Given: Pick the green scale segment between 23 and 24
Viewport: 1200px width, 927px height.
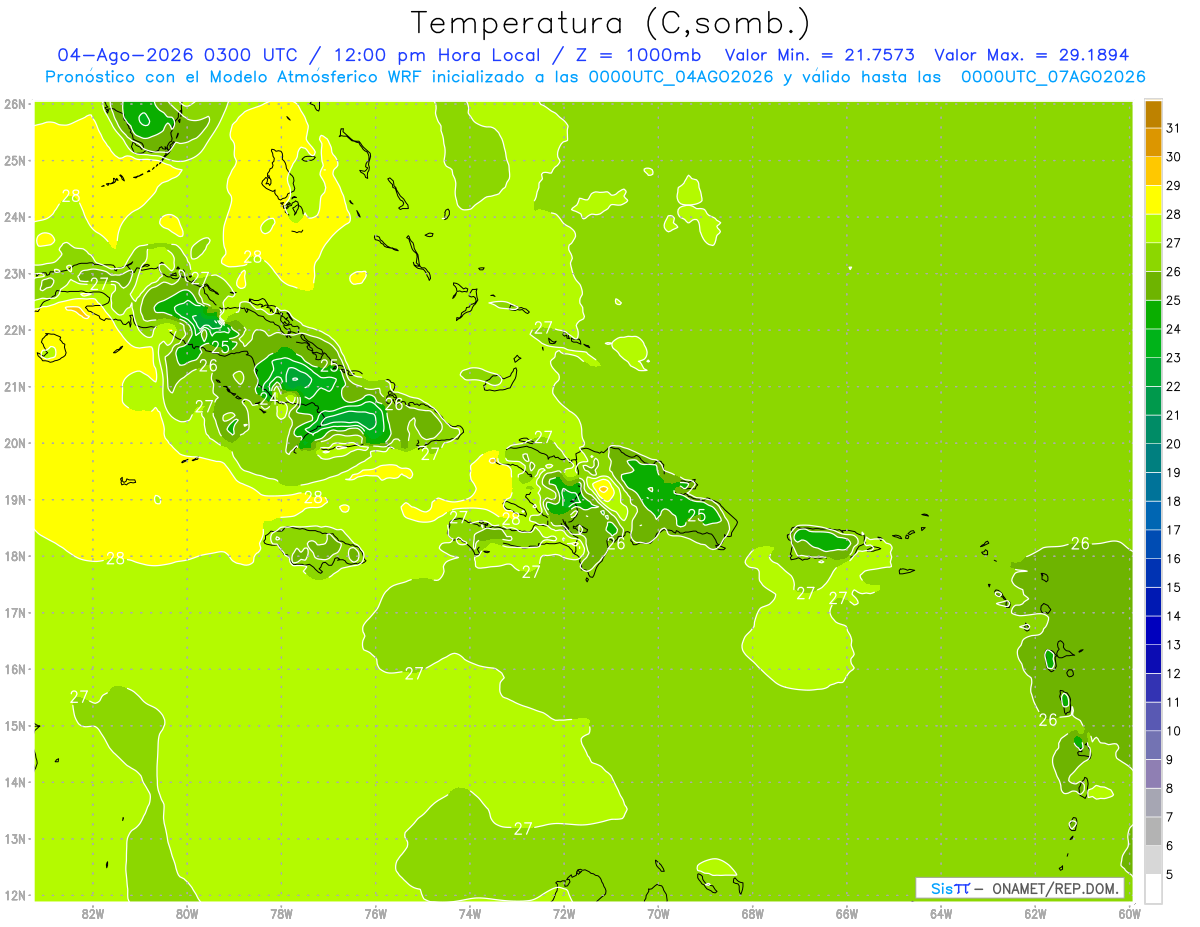Looking at the screenshot, I should click(1153, 343).
